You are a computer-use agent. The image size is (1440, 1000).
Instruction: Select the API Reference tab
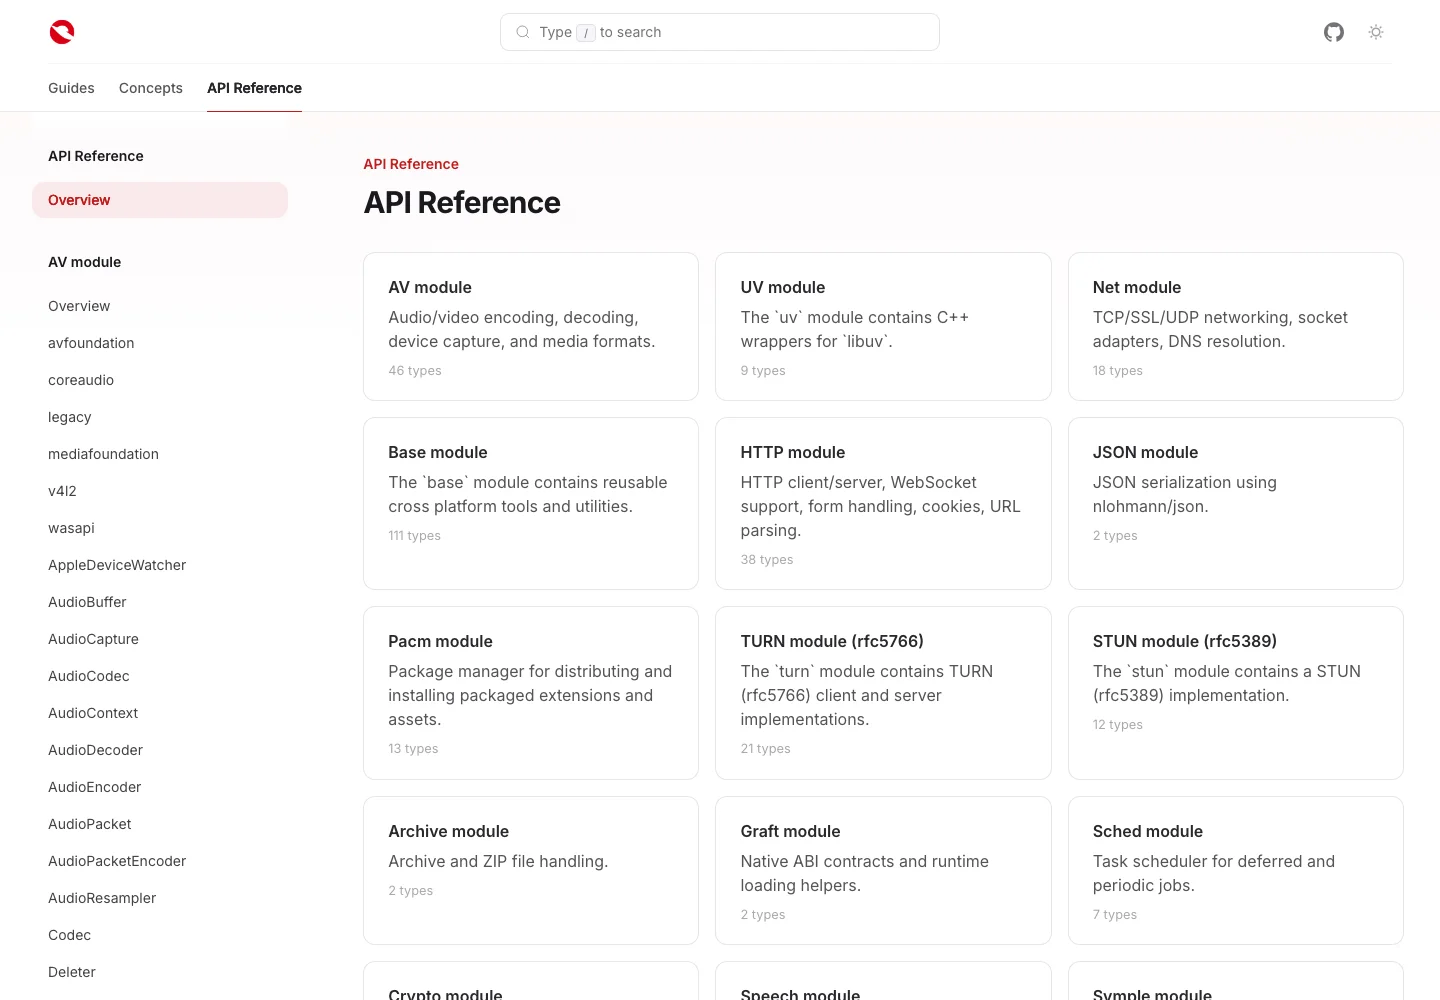point(254,88)
